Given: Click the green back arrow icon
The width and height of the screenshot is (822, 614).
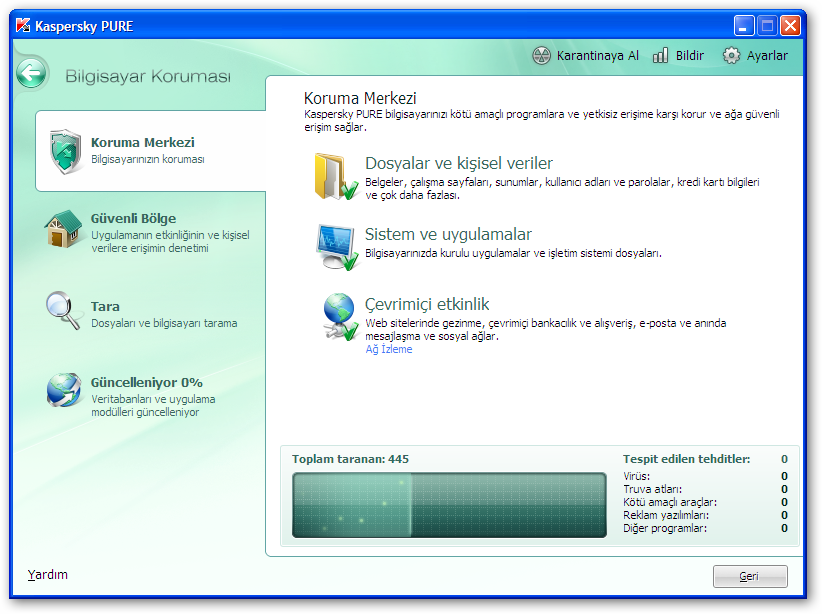Looking at the screenshot, I should tap(32, 72).
